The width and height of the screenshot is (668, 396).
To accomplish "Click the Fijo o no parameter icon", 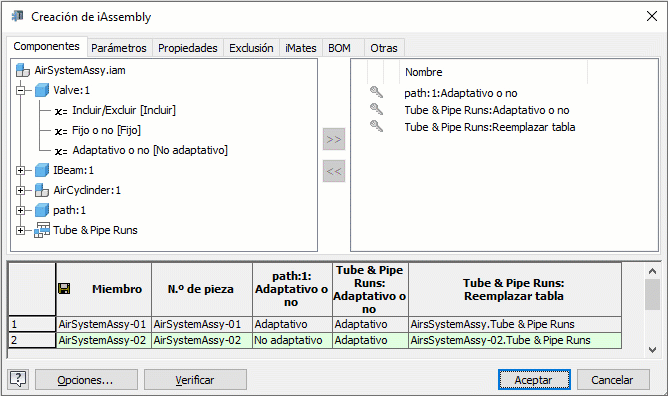I will click(x=61, y=131).
